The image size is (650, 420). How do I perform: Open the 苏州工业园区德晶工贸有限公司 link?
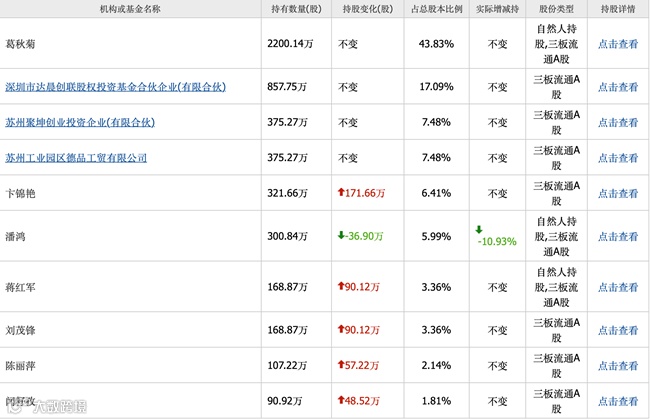pos(76,158)
